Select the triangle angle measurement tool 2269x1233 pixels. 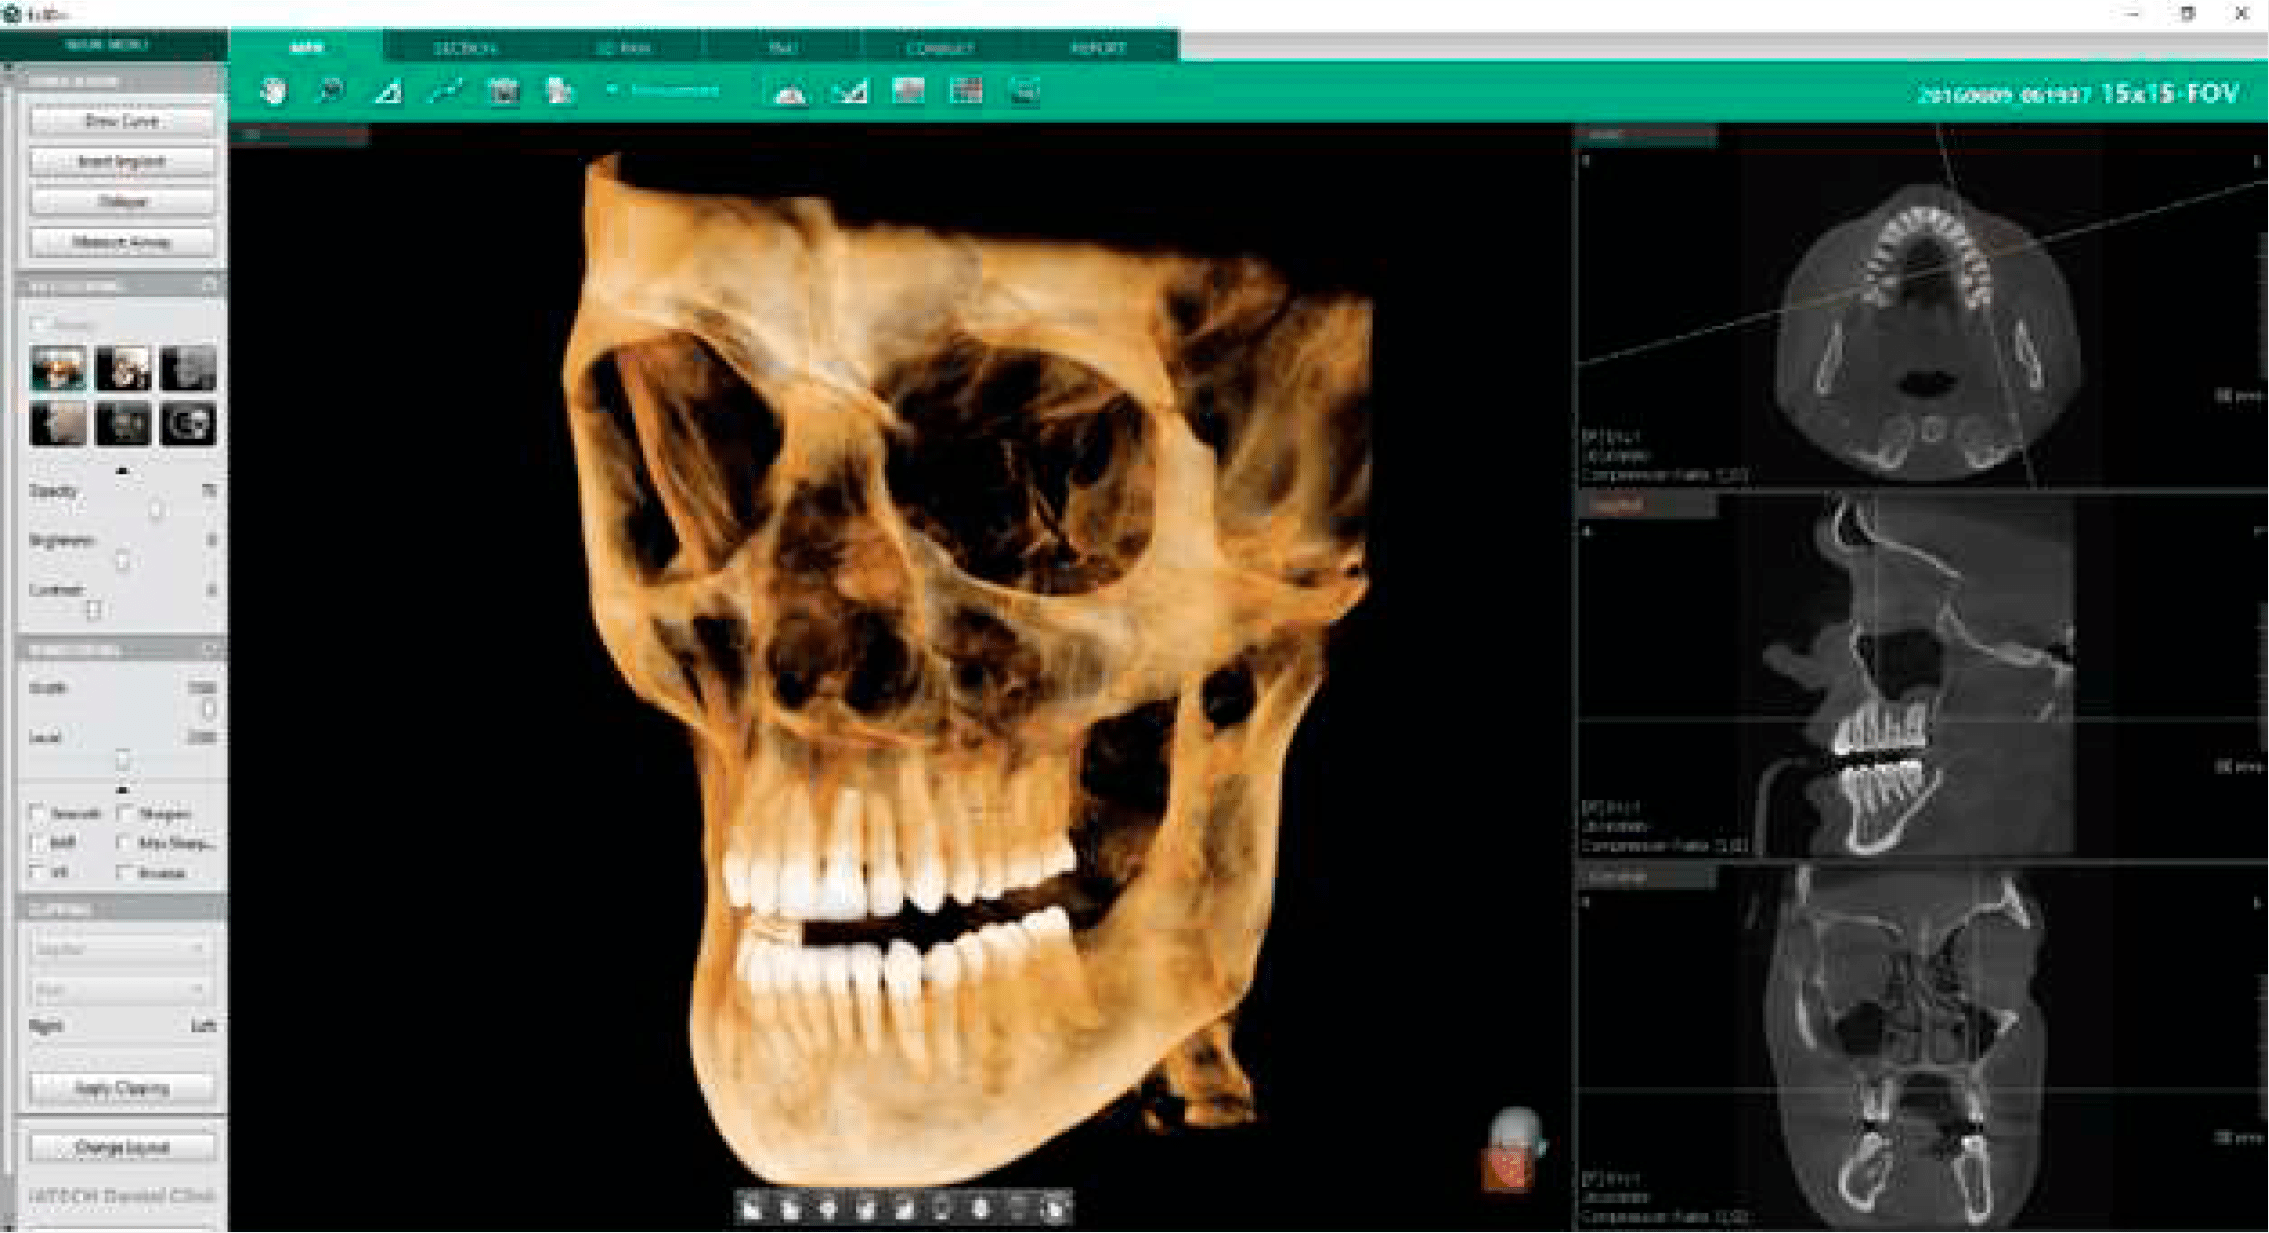click(x=388, y=92)
